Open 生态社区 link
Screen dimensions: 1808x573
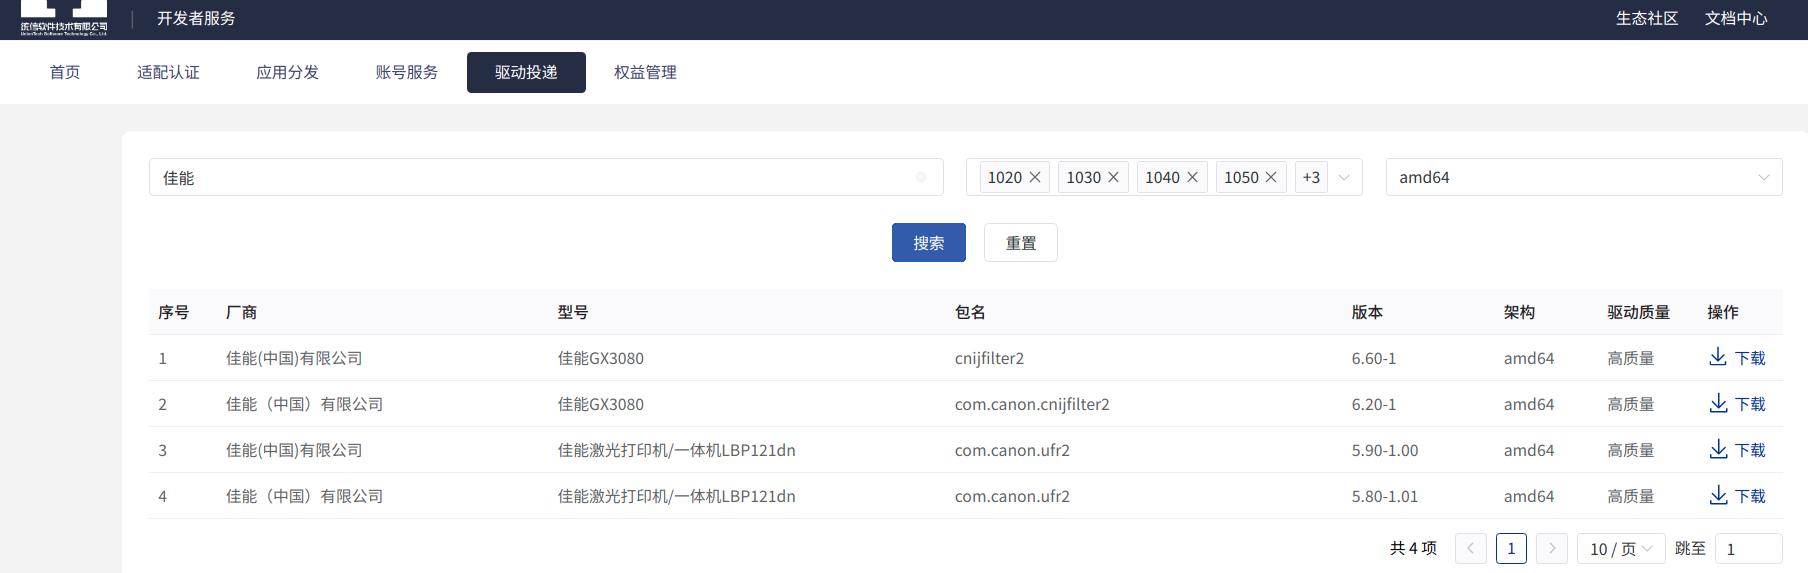point(1647,18)
